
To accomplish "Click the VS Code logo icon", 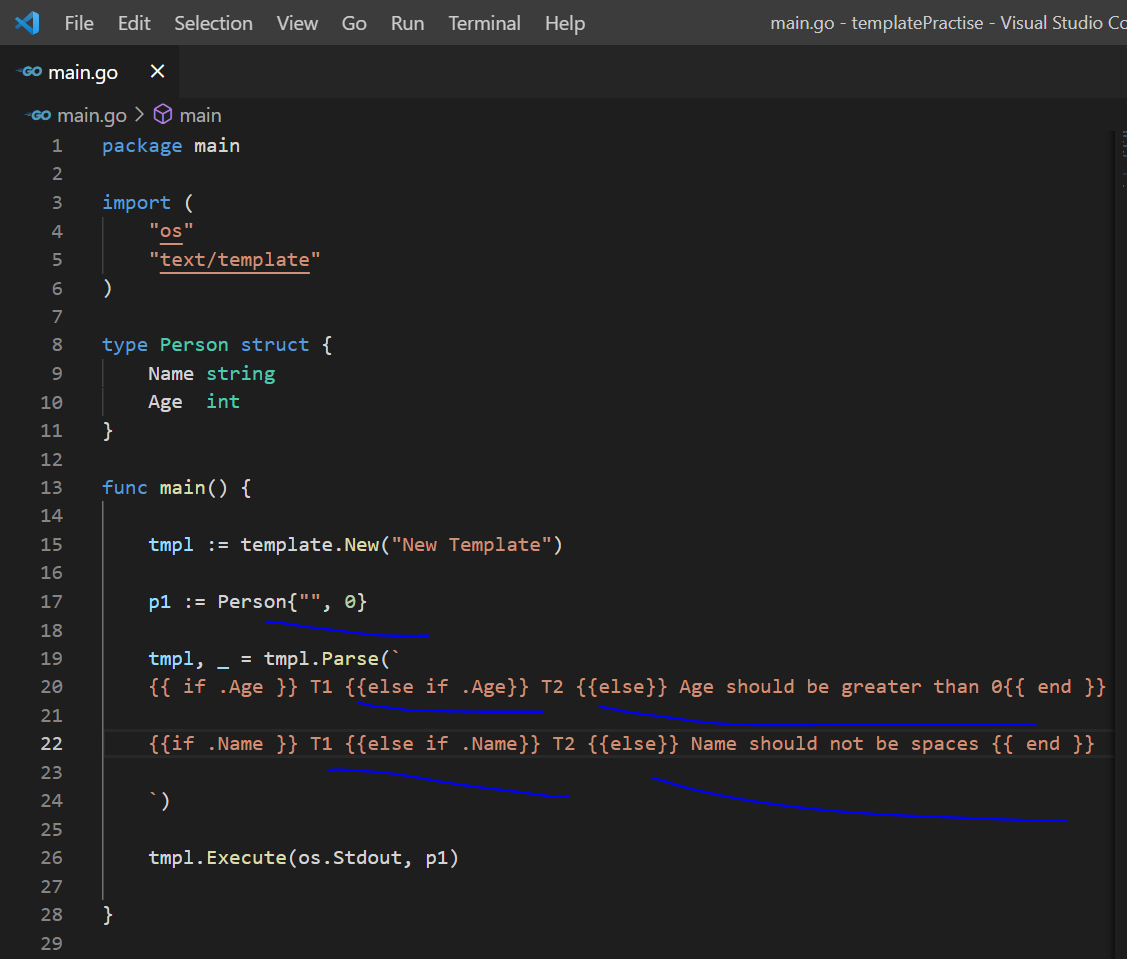I will pyautogui.click(x=27, y=23).
